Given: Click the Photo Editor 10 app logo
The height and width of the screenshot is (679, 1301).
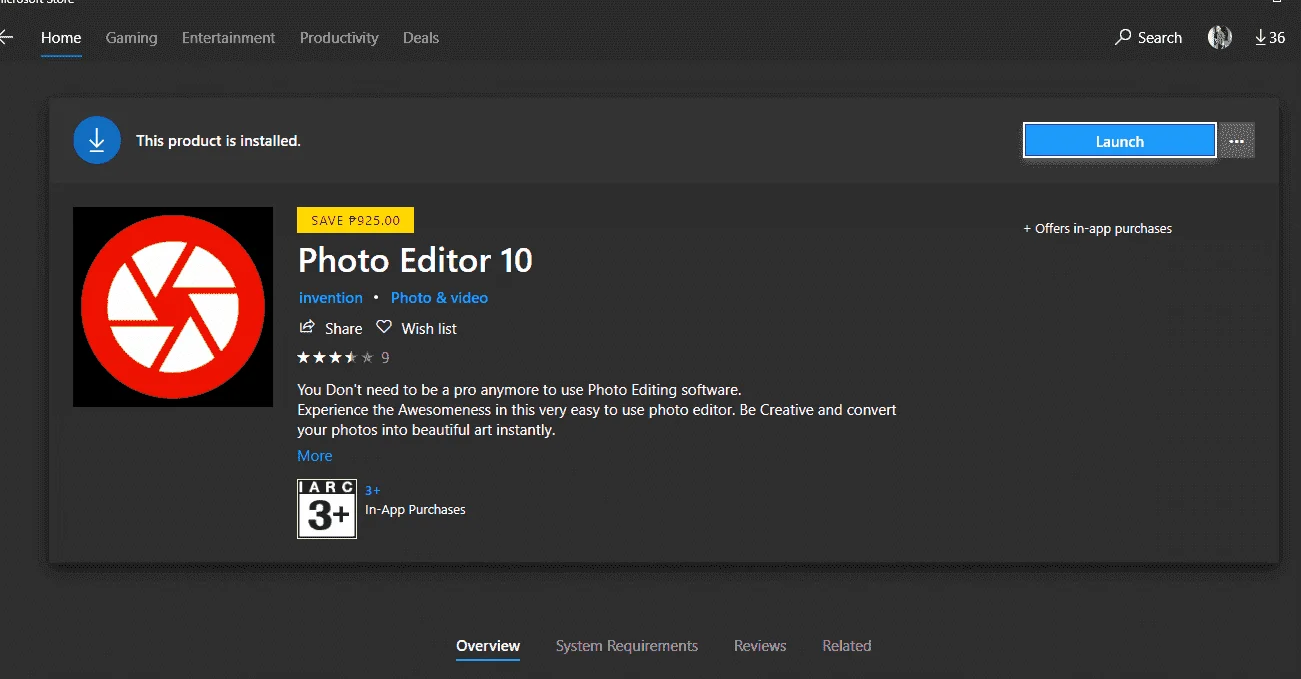Looking at the screenshot, I should coord(173,307).
